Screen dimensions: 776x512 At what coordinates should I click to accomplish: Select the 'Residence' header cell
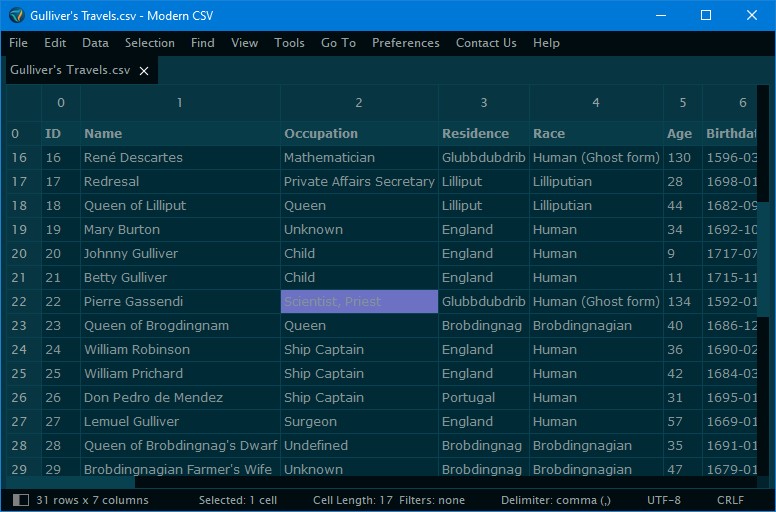[x=484, y=134]
